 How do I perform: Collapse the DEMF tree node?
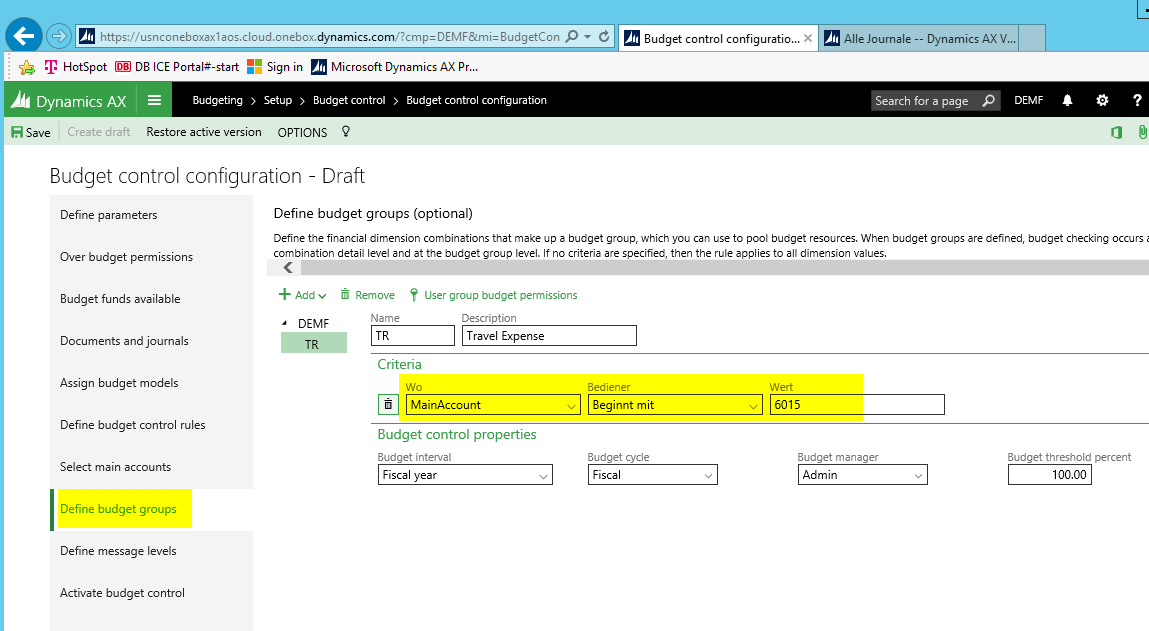pyautogui.click(x=283, y=323)
